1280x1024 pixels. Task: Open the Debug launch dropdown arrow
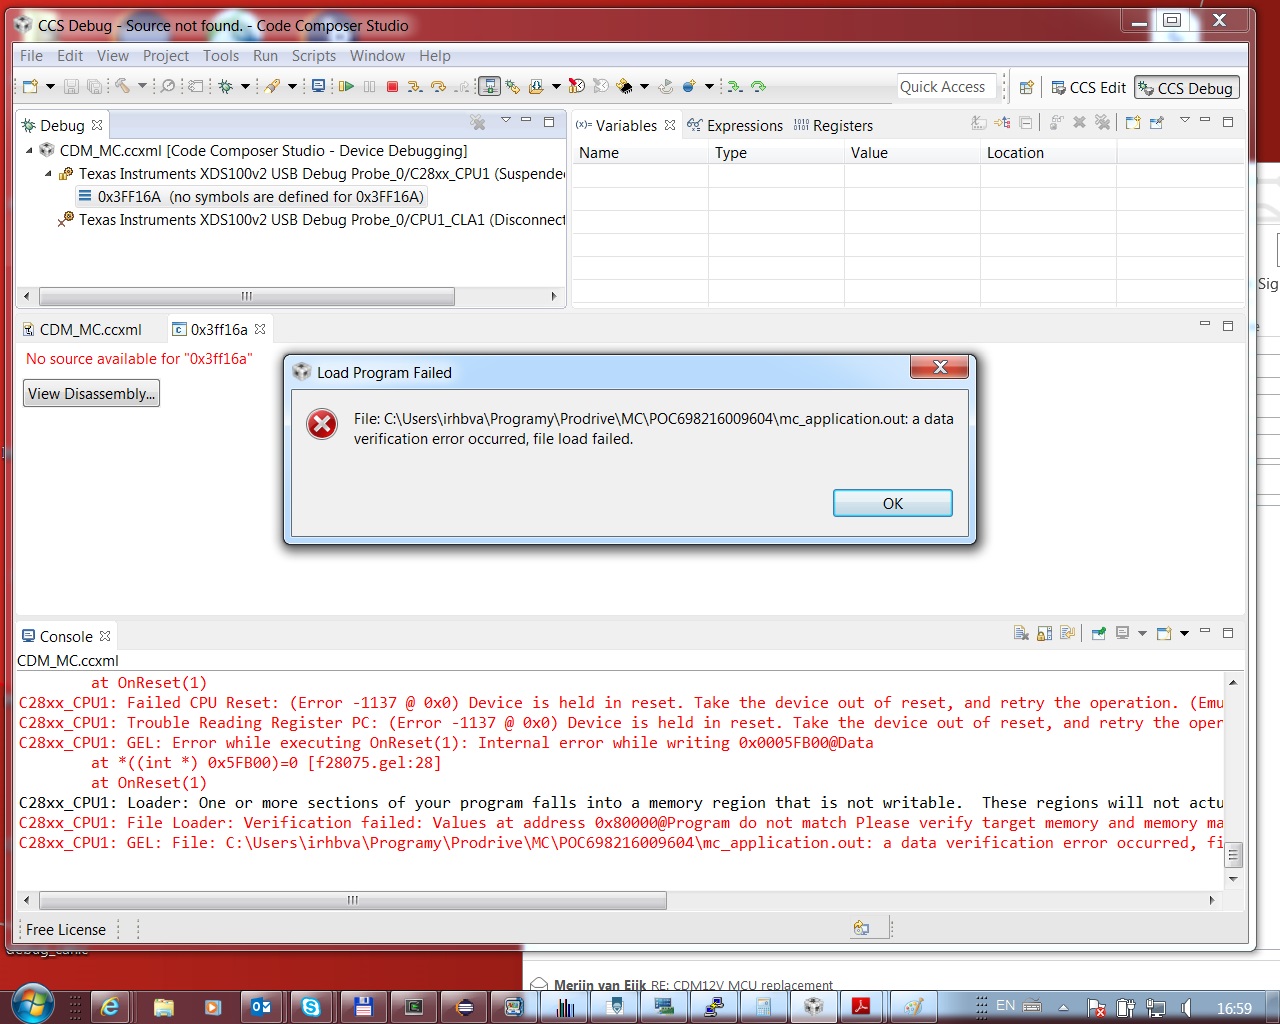245,87
